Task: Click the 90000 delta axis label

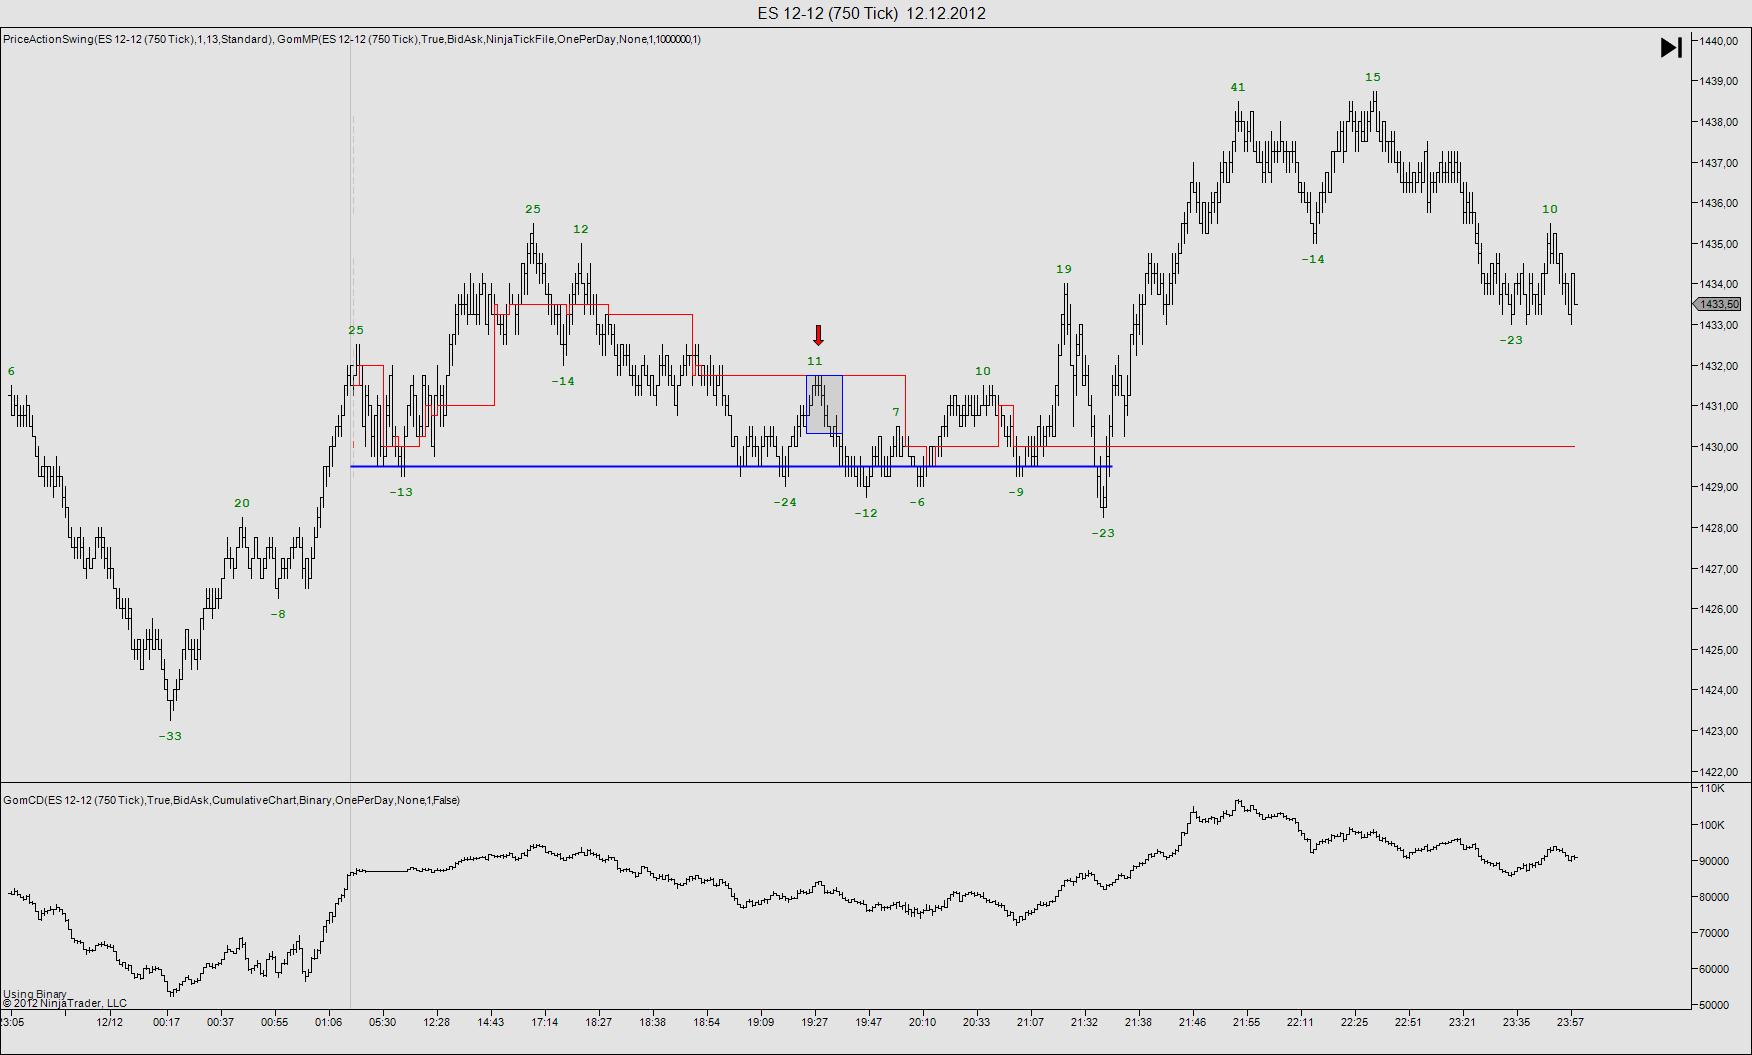Action: point(1714,861)
